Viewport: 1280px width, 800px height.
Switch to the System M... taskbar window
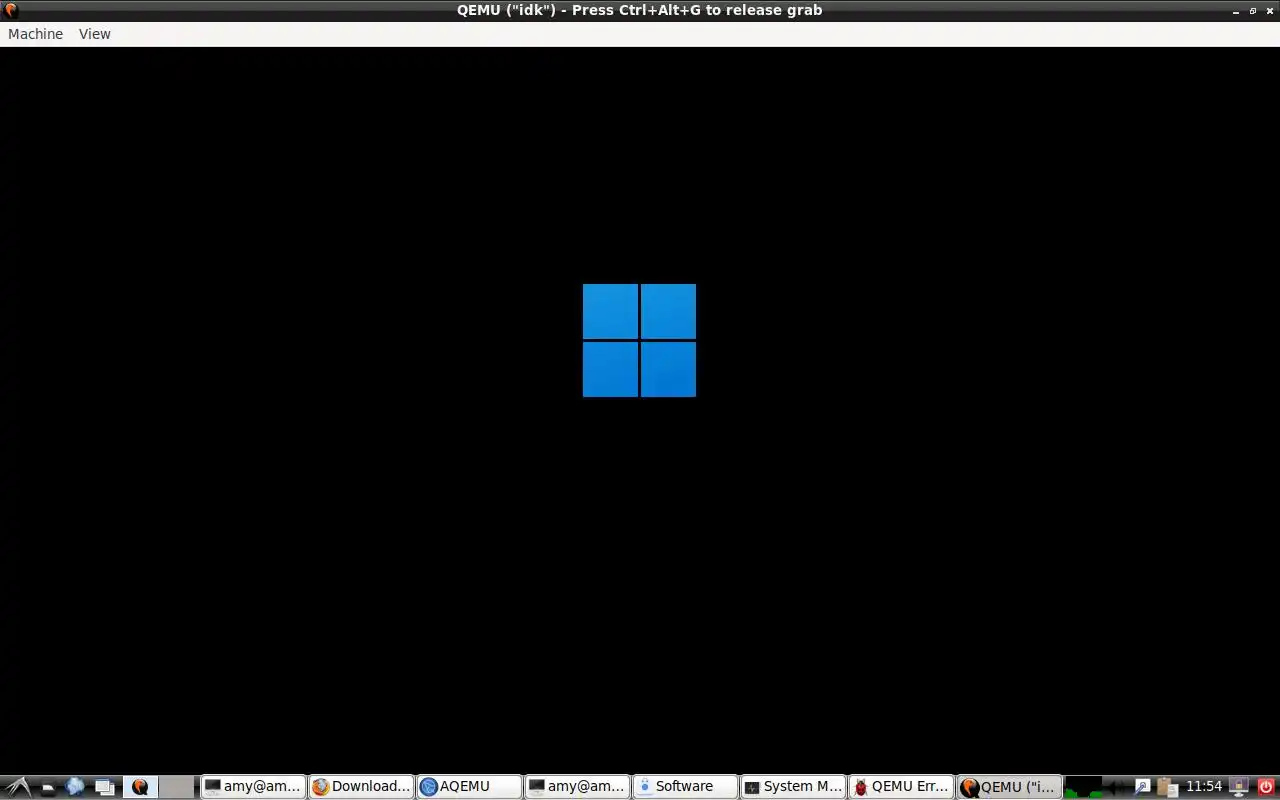point(793,787)
